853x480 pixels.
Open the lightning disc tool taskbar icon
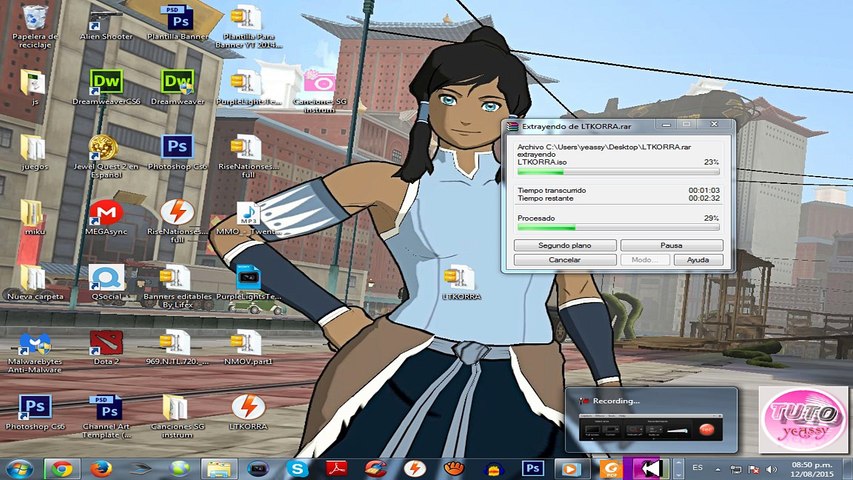coord(415,469)
